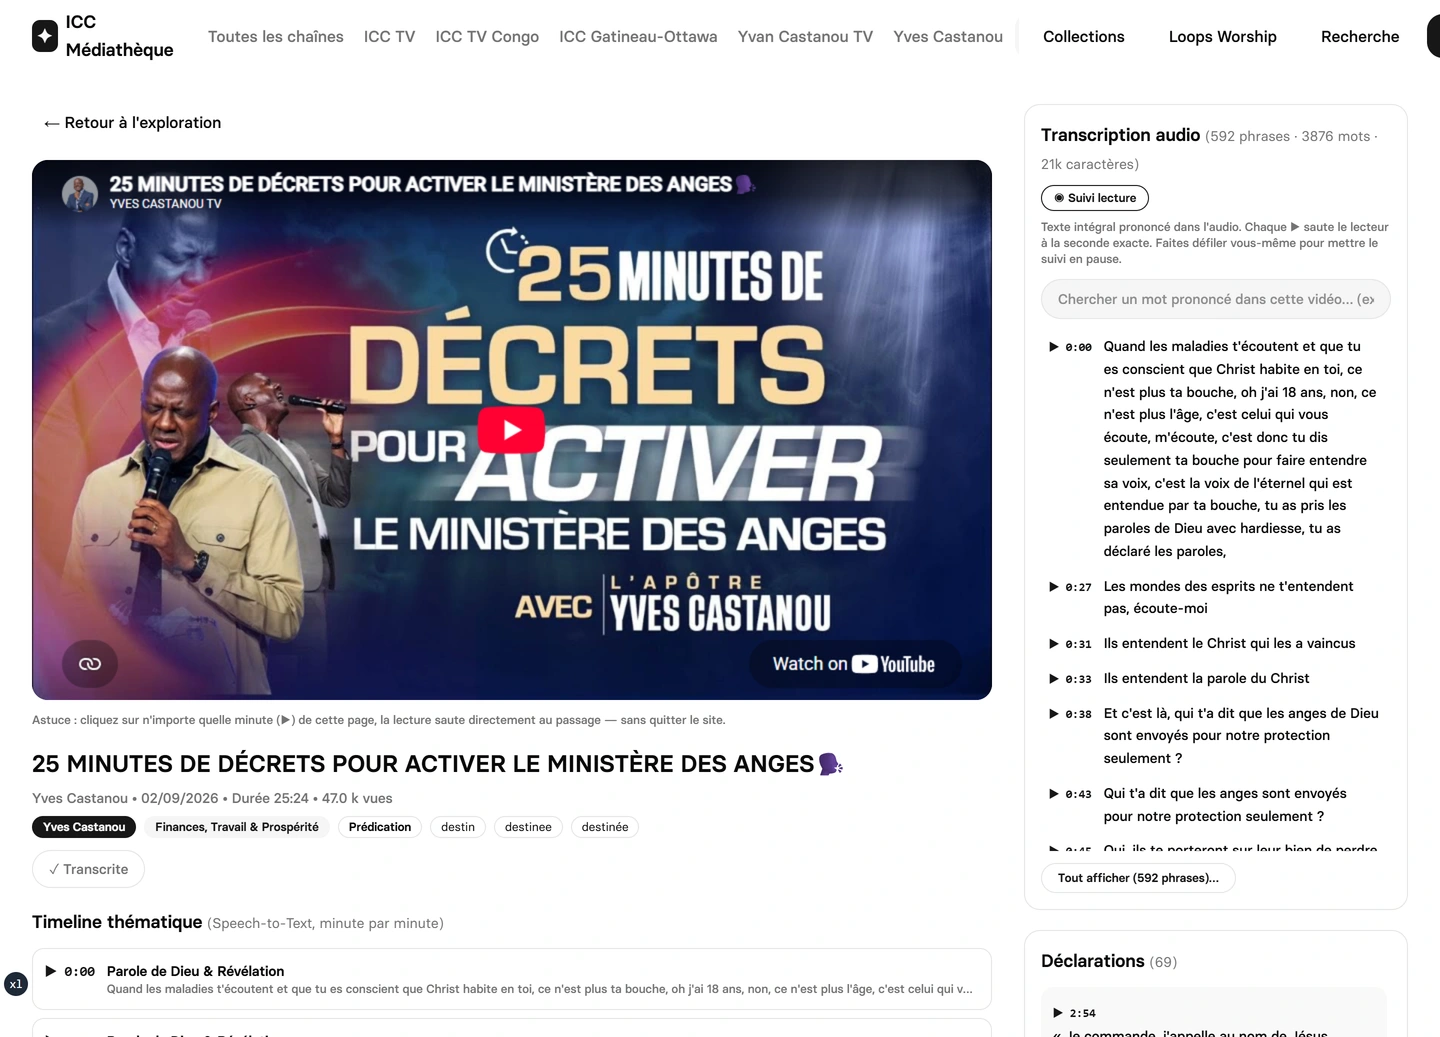Click the channel avatar in the video header
This screenshot has width=1440, height=1037.
pos(80,193)
